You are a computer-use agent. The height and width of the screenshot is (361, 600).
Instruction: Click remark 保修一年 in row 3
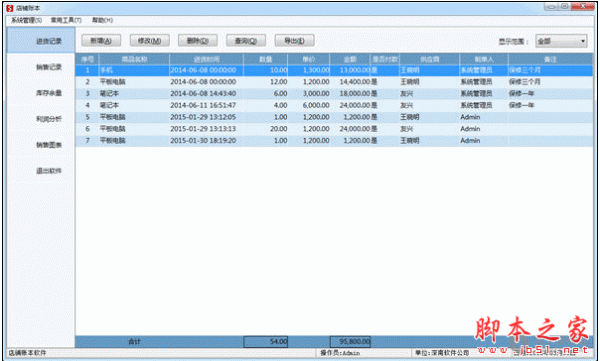pos(522,94)
